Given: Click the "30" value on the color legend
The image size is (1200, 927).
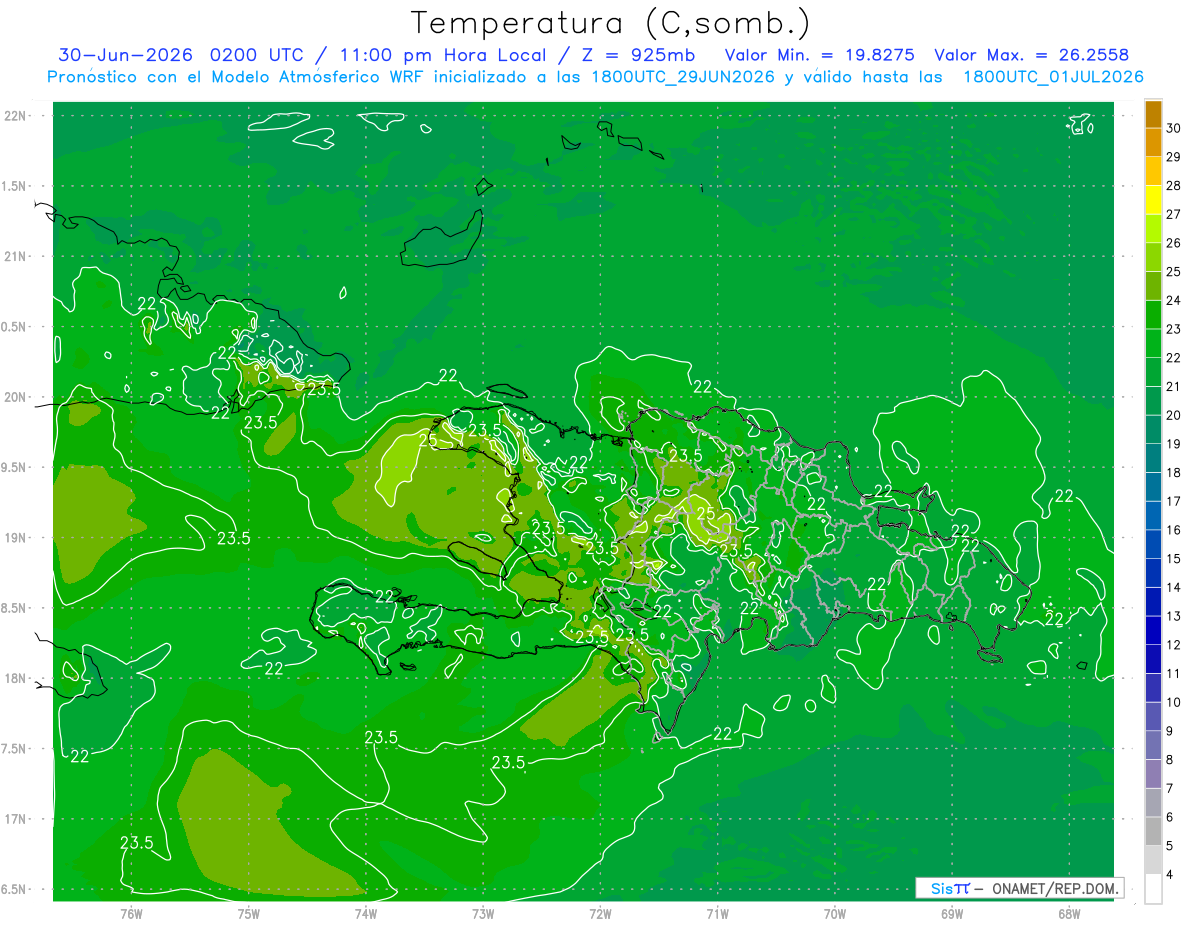Looking at the screenshot, I should tap(1174, 128).
